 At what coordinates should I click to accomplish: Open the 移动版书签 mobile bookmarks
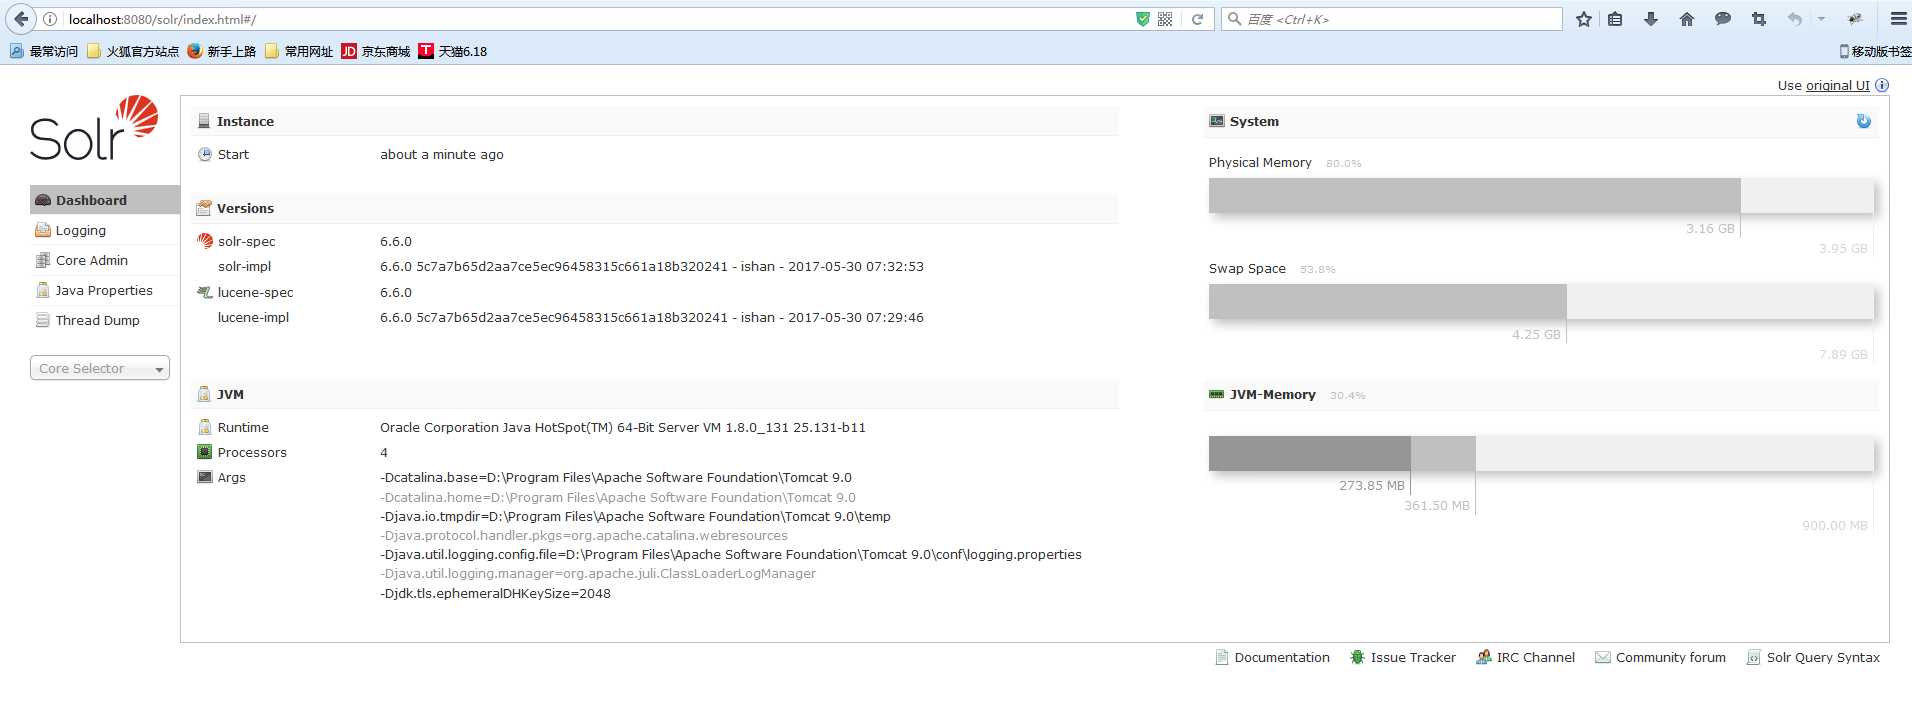1875,51
